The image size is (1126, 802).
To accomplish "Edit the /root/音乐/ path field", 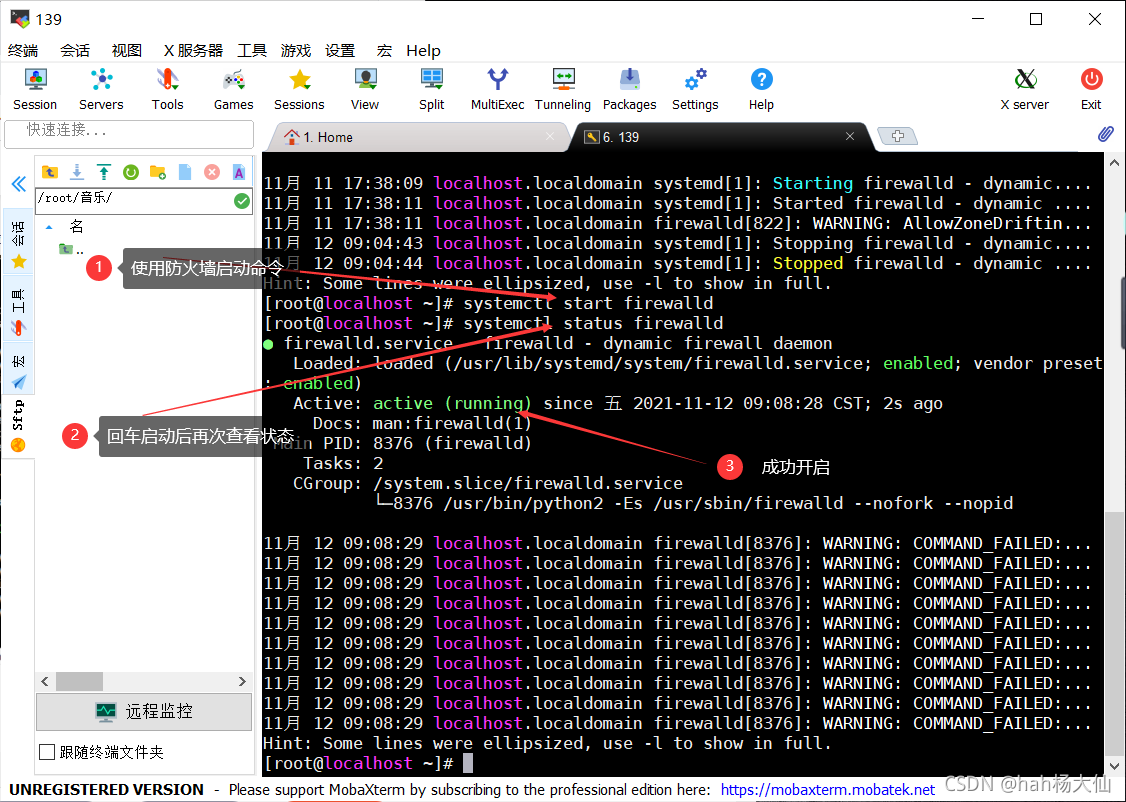I will tap(134, 200).
